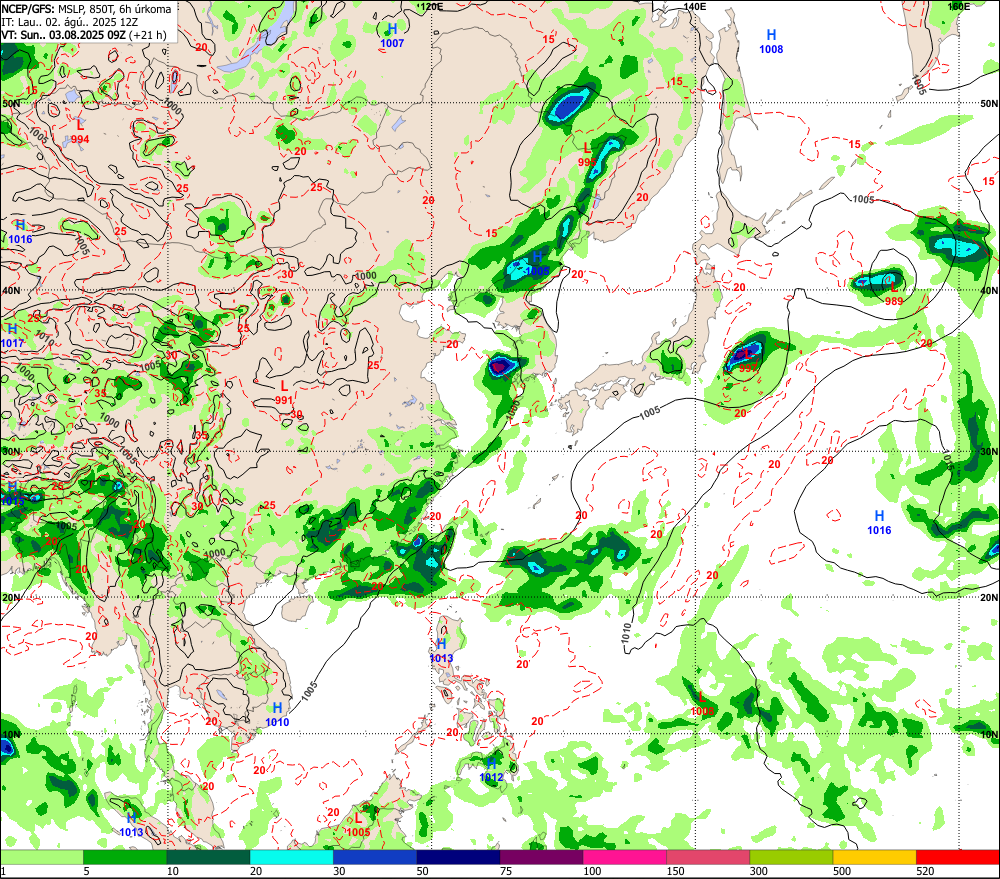Click the bright red 520+ legend swatch
This screenshot has width=1000, height=879.
pos(958,857)
